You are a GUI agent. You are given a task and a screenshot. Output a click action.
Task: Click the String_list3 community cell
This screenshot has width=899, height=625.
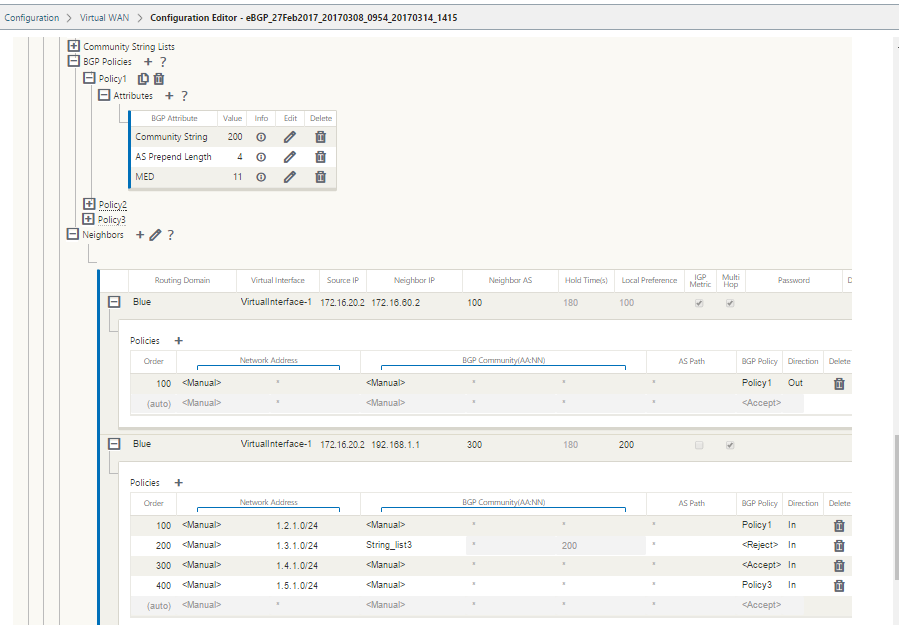click(389, 545)
